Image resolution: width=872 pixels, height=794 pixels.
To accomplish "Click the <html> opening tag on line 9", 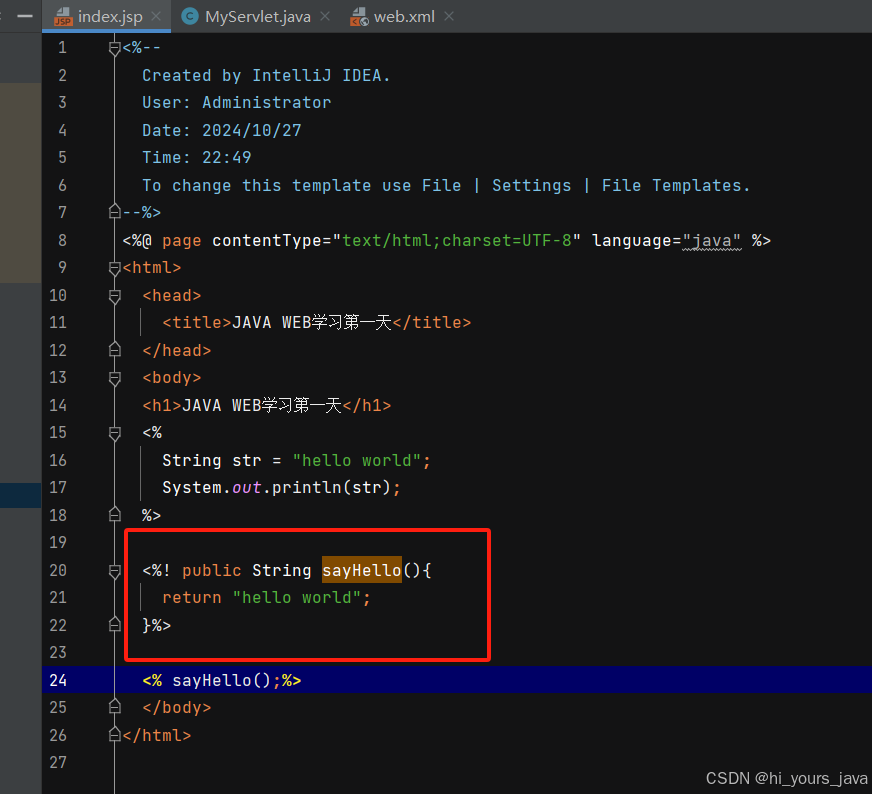I will coord(152,267).
